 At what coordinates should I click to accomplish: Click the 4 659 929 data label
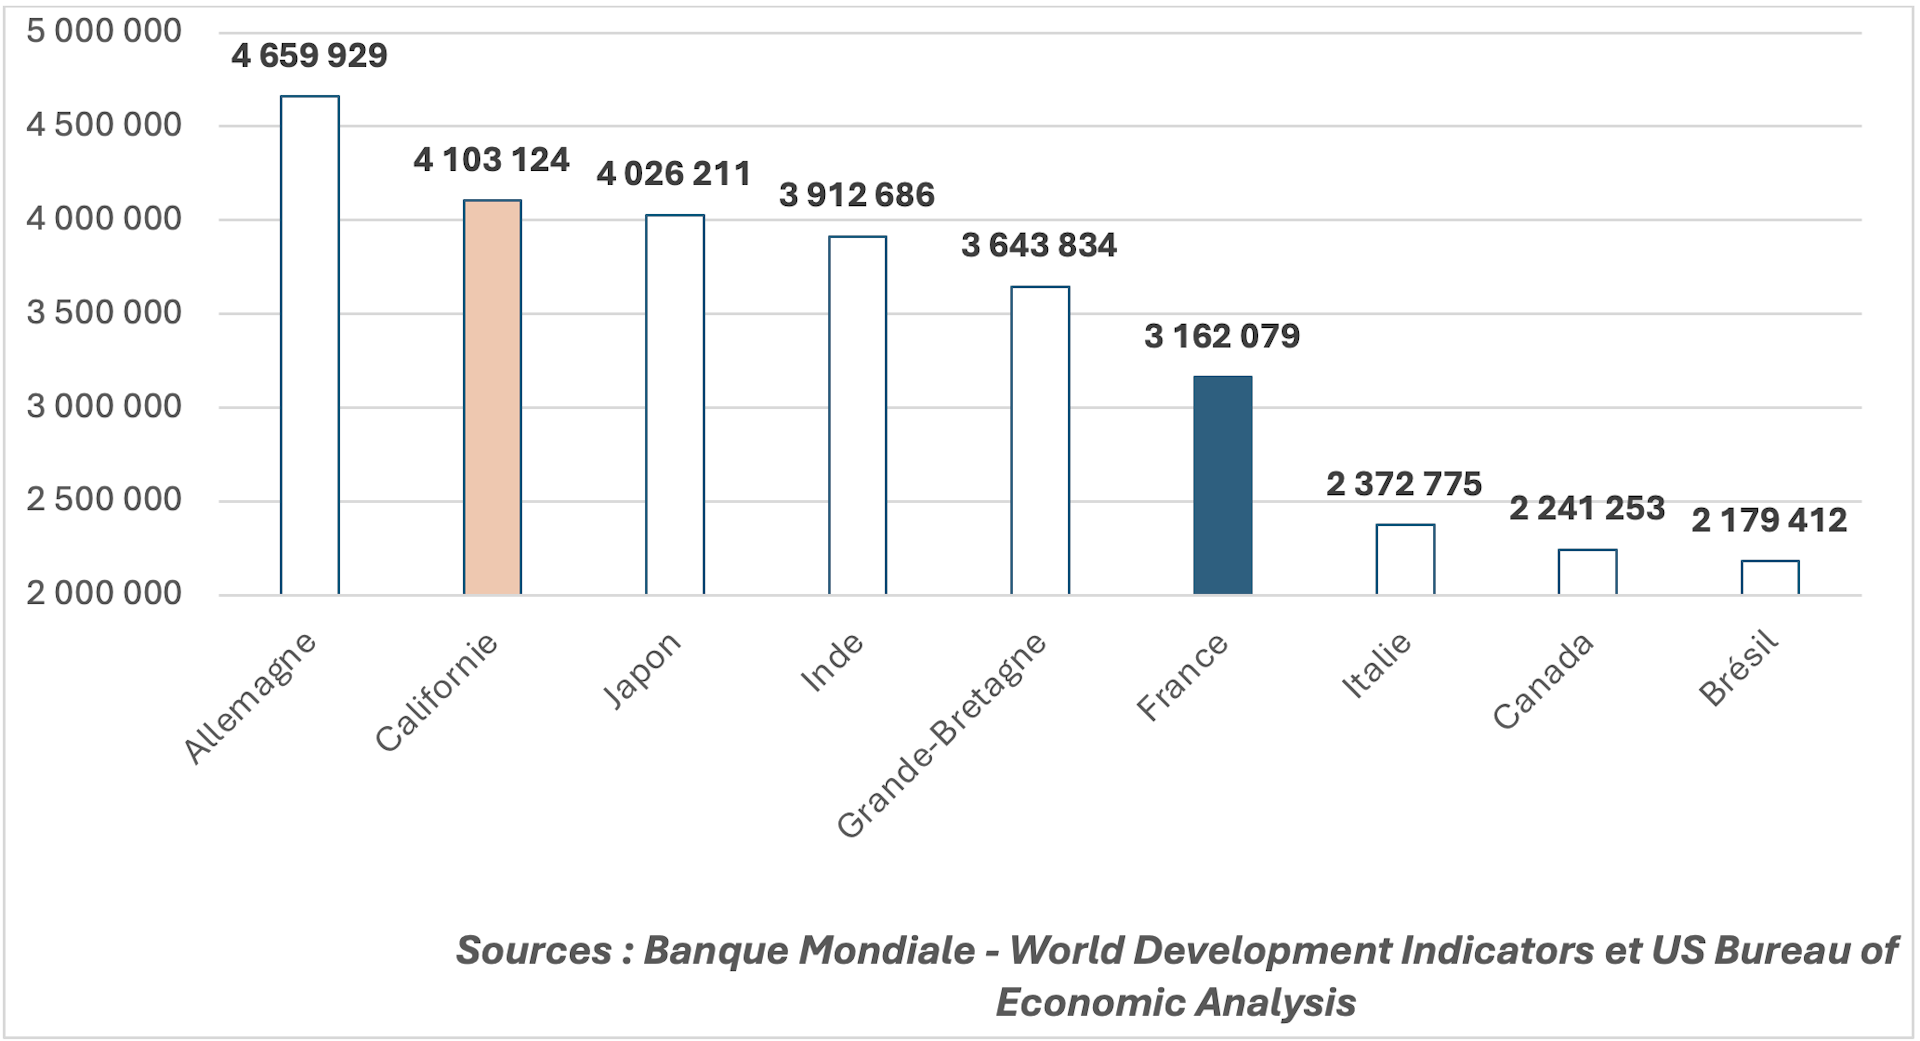point(309,56)
